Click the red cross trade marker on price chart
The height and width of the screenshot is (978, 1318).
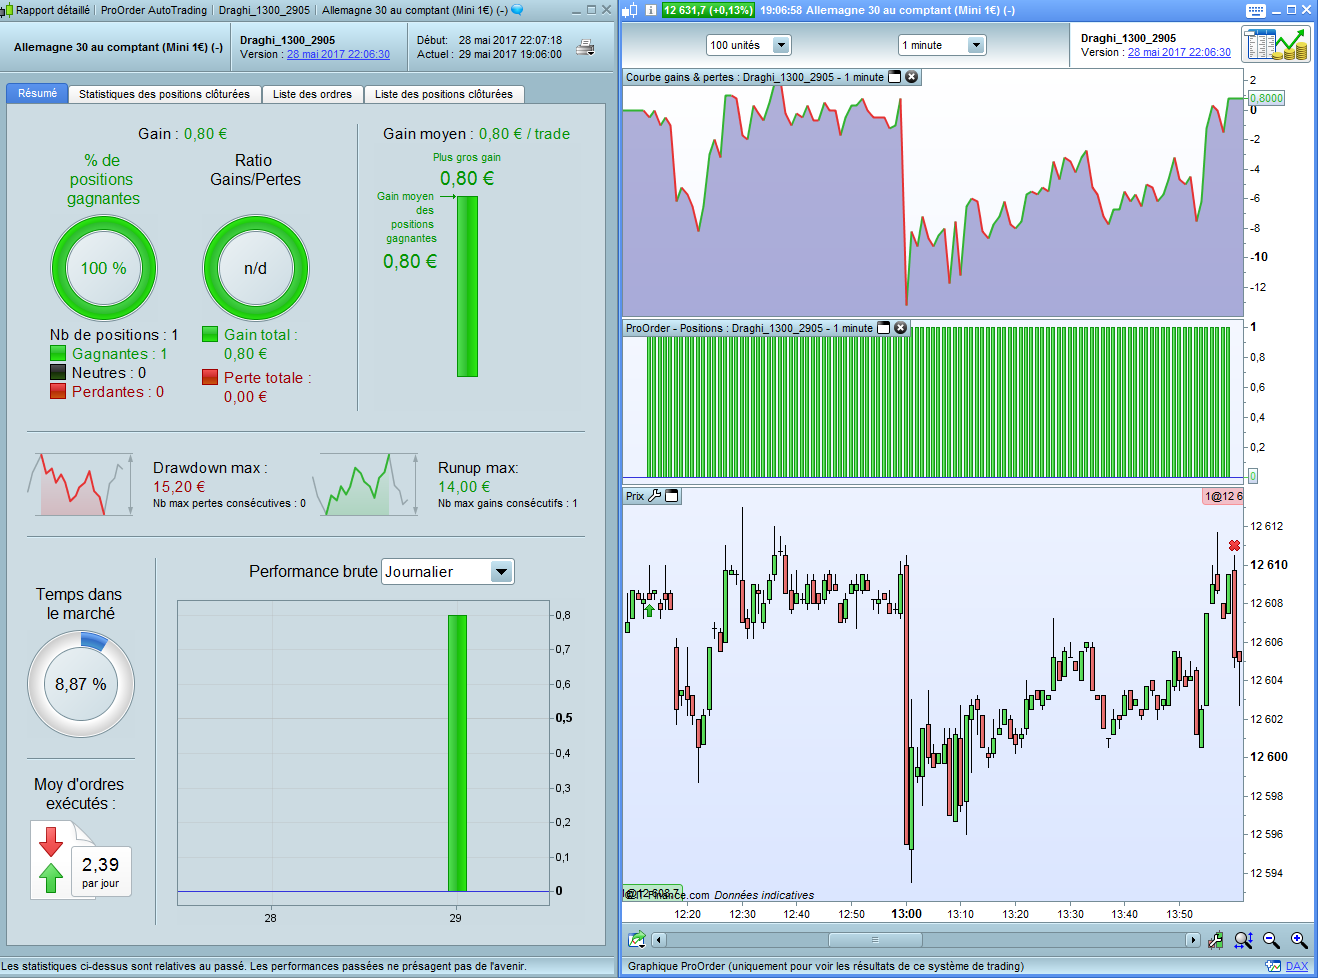coord(1234,545)
